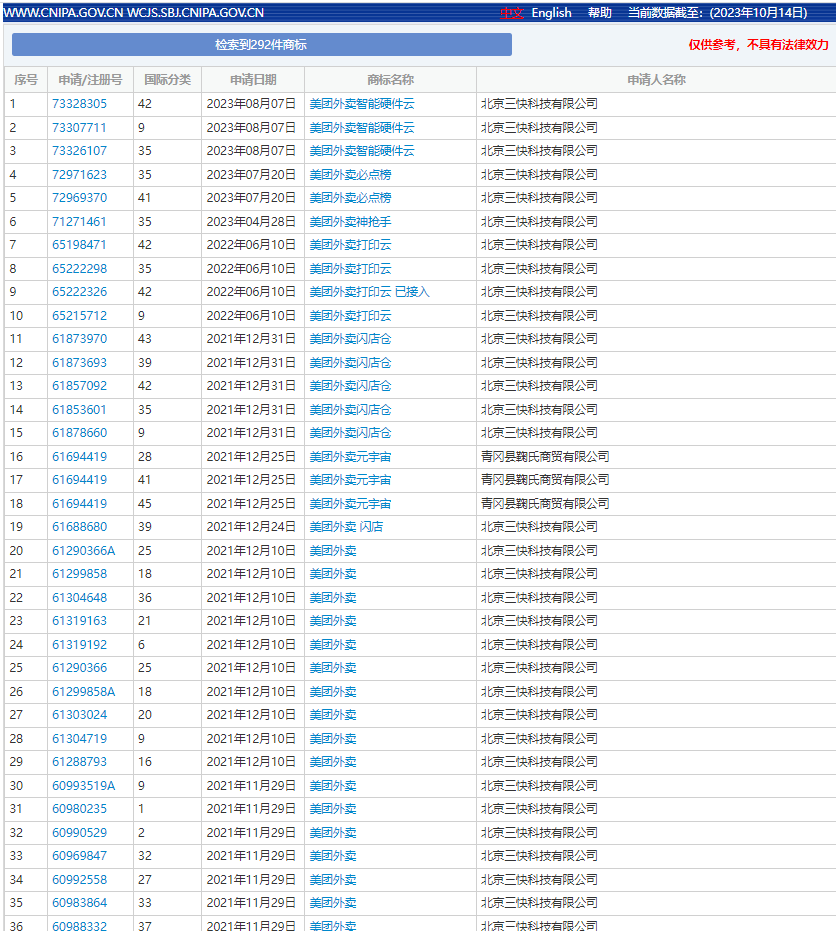This screenshot has height=931, width=836.
Task: Open registration number 73328305
Action: pyautogui.click(x=79, y=104)
